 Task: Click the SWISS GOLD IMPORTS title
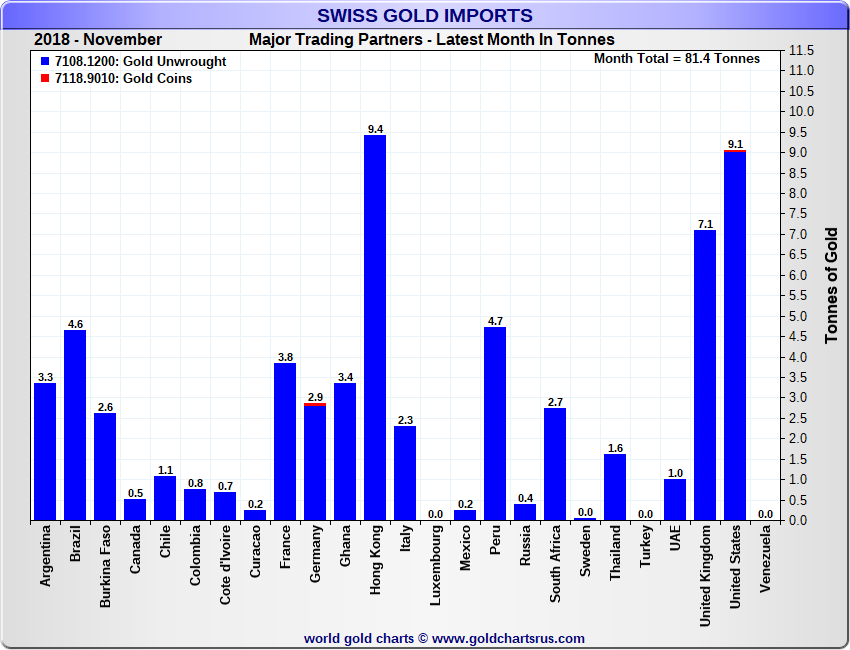425,15
